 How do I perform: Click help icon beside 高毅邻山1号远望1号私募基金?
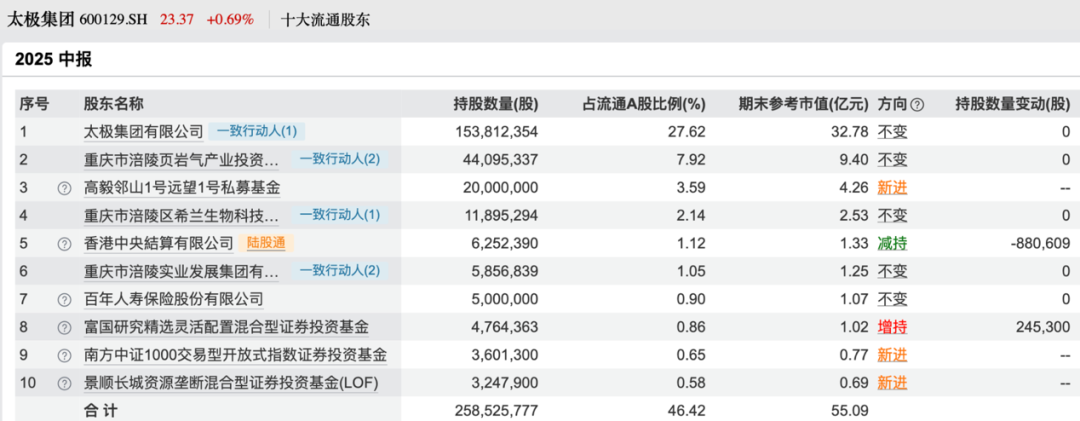[x=65, y=188]
